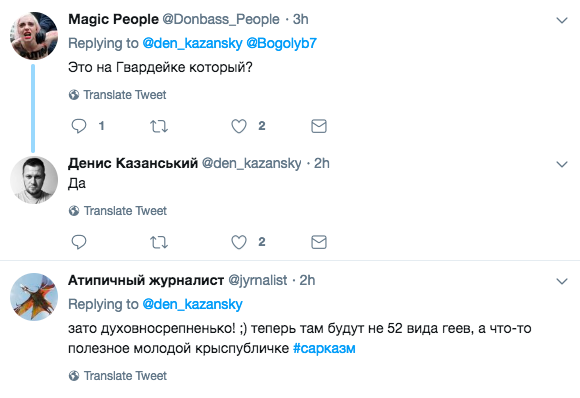580x398 pixels.
Task: View Magic People profile avatar
Action: pos(34,36)
